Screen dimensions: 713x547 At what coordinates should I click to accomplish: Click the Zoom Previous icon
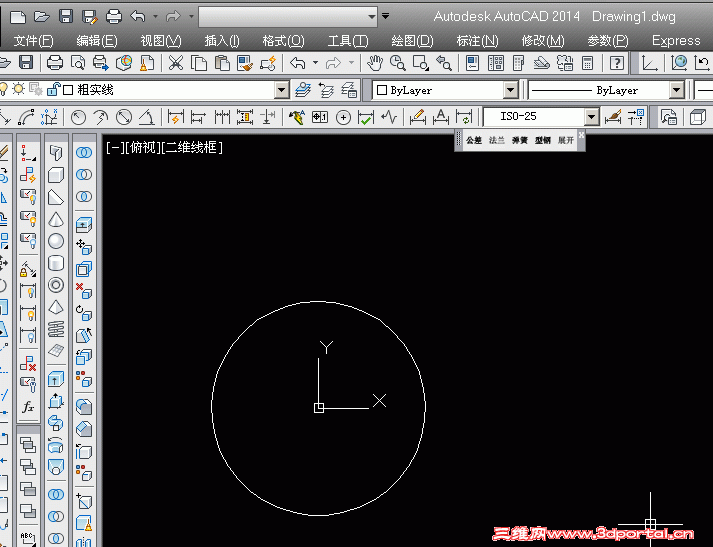444,63
